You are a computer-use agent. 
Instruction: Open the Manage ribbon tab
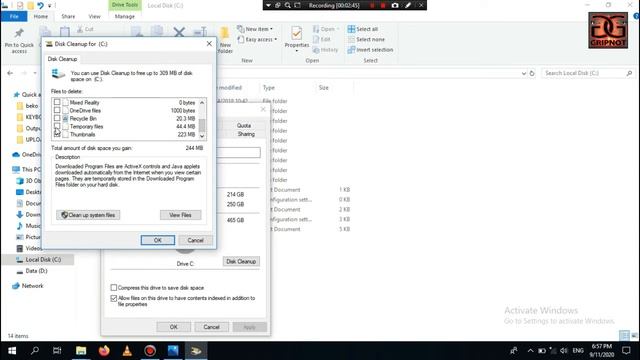coord(125,16)
